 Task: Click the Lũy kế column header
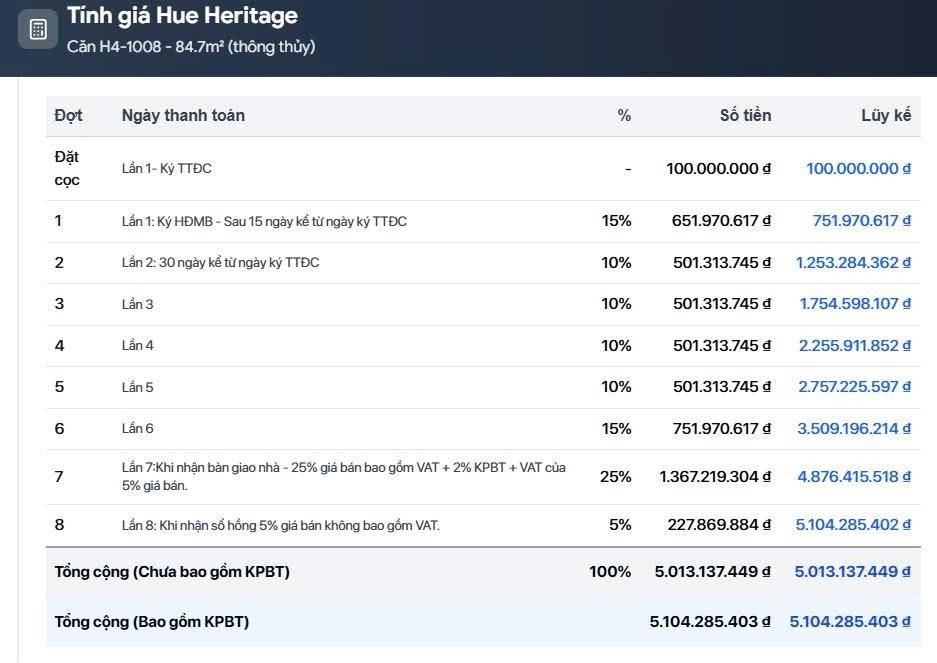click(886, 115)
